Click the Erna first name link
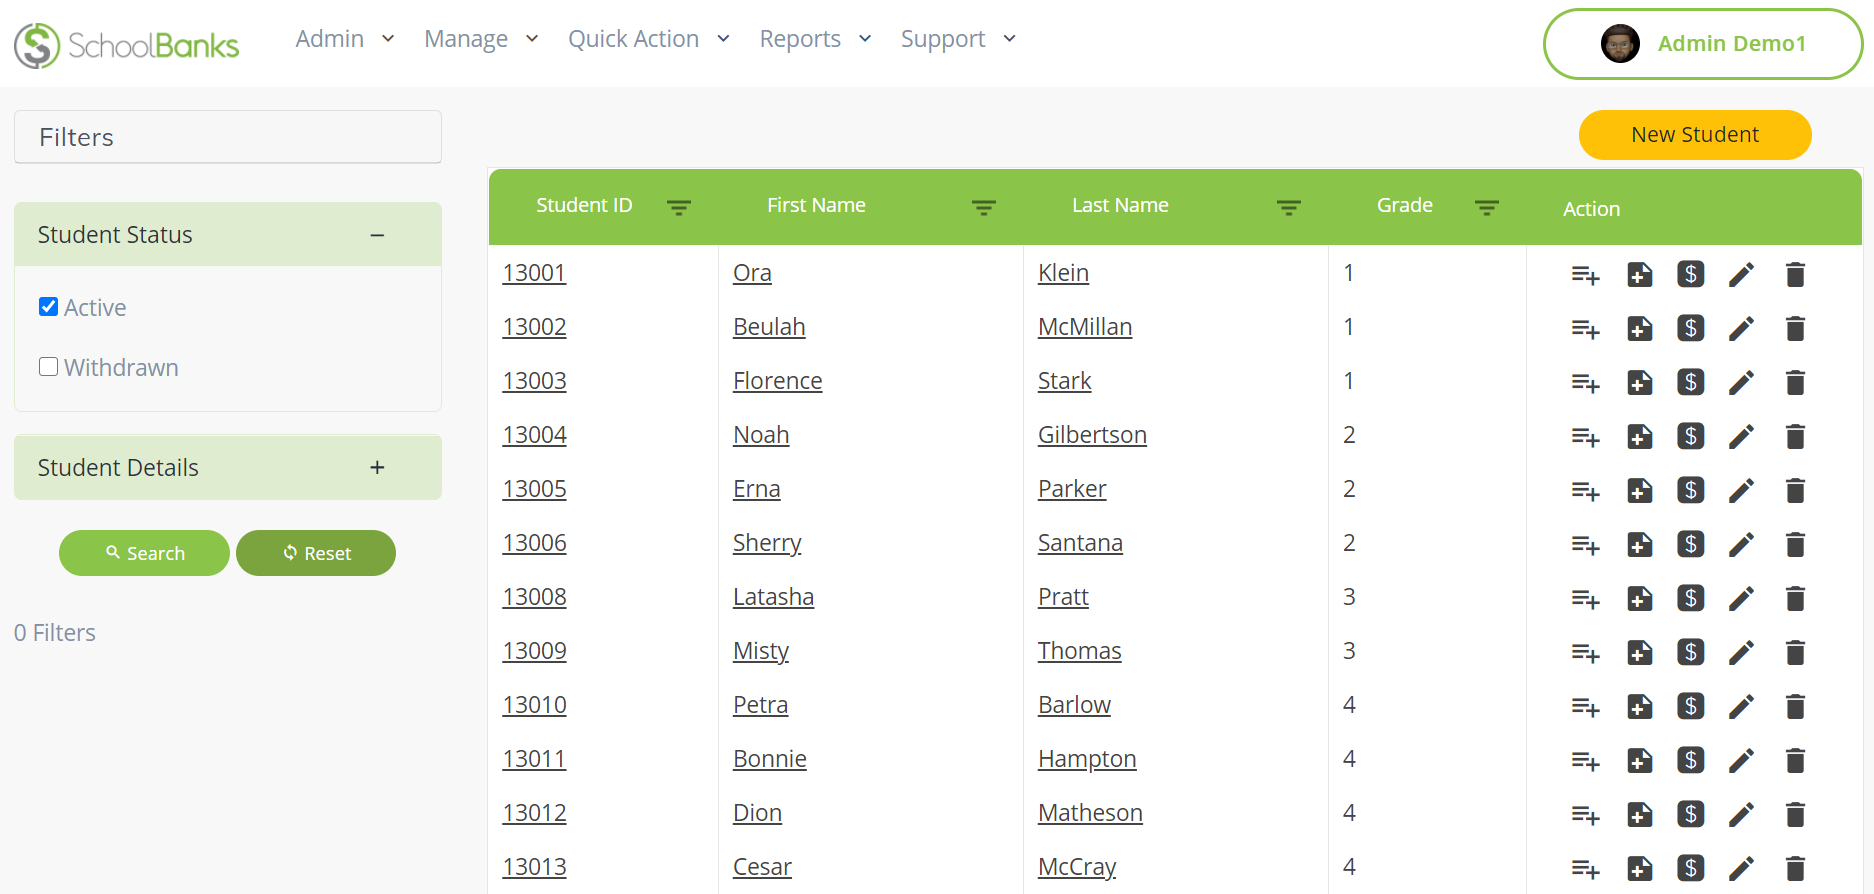 [x=756, y=489]
